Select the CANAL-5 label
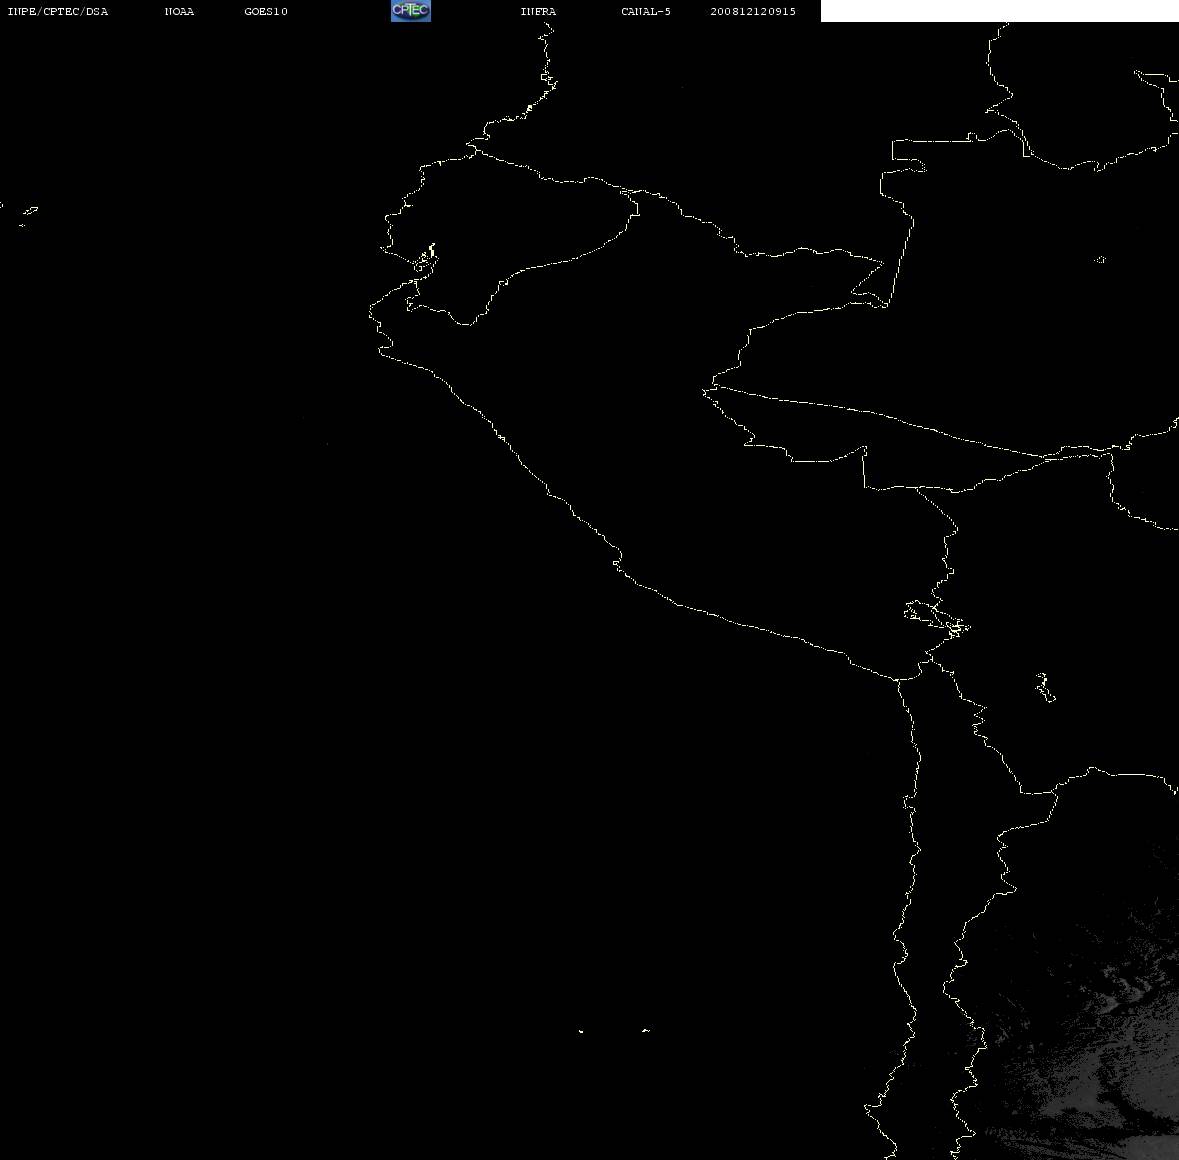1179x1160 pixels. pyautogui.click(x=646, y=11)
